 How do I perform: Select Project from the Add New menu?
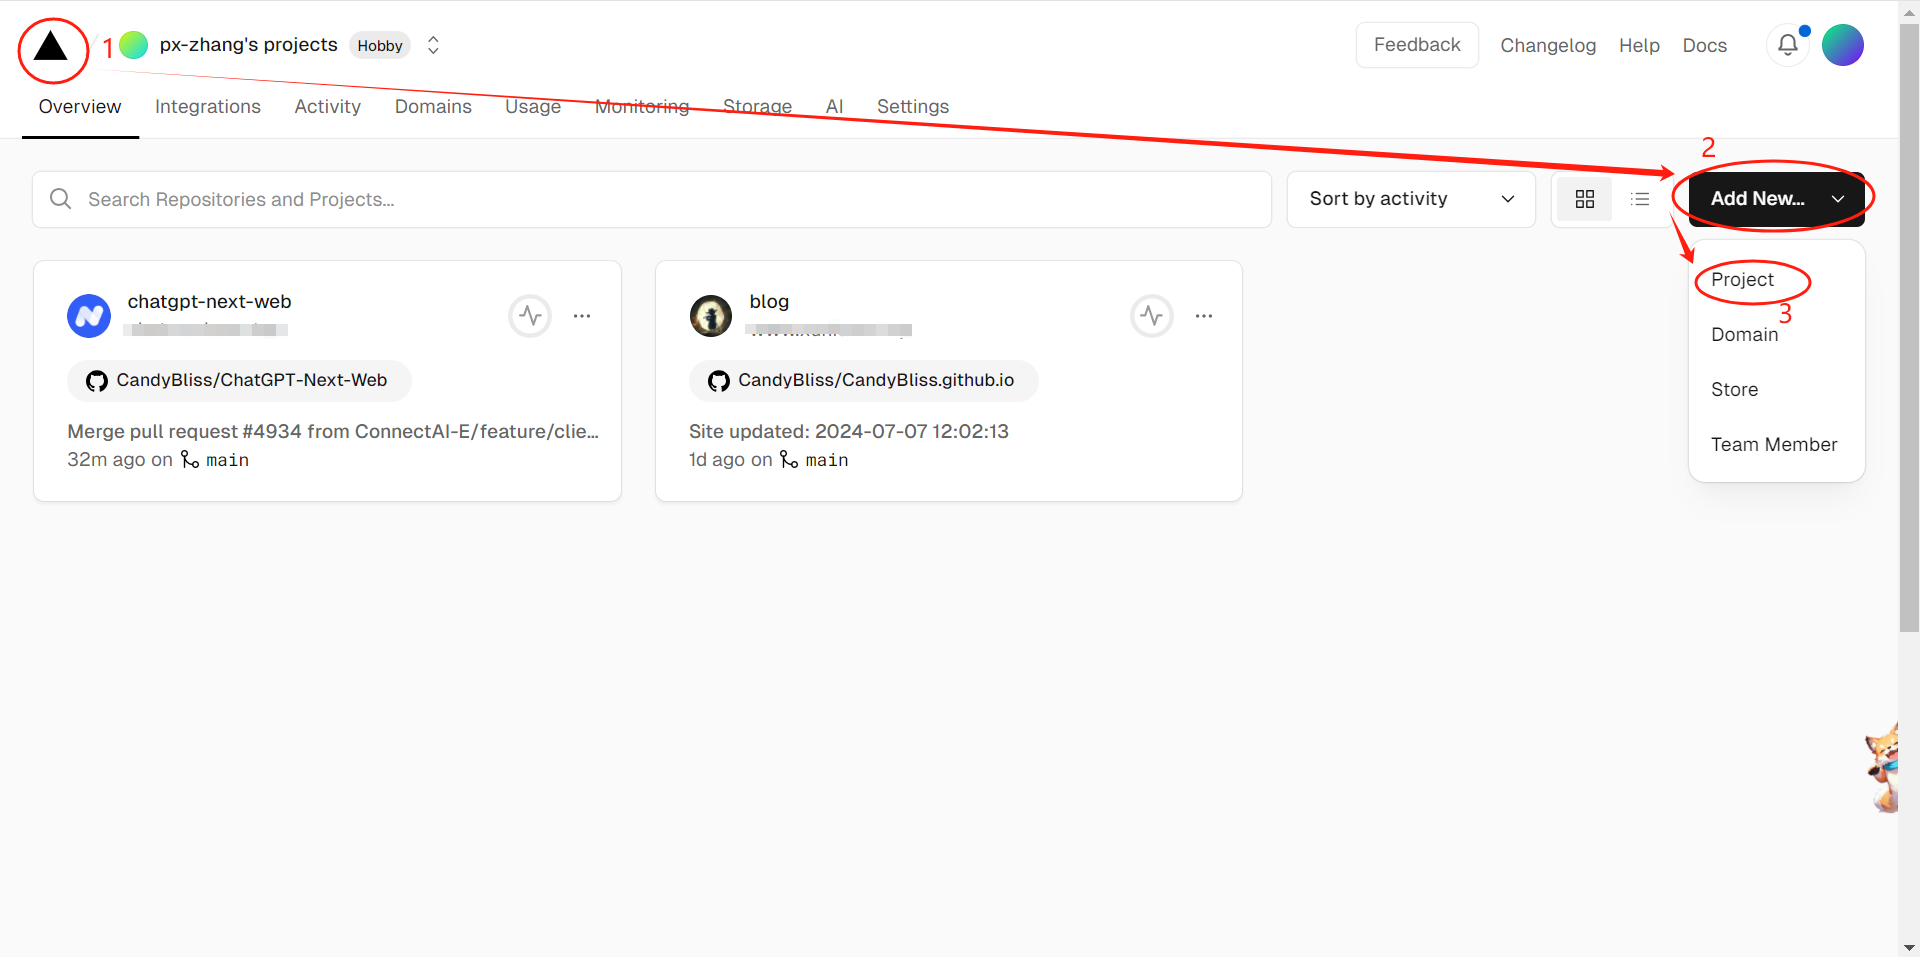[x=1742, y=280]
